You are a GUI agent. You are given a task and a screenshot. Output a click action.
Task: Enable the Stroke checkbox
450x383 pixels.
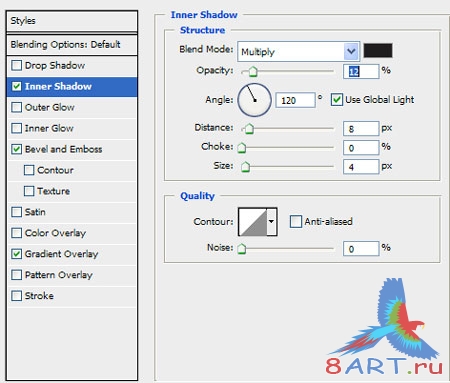16,296
